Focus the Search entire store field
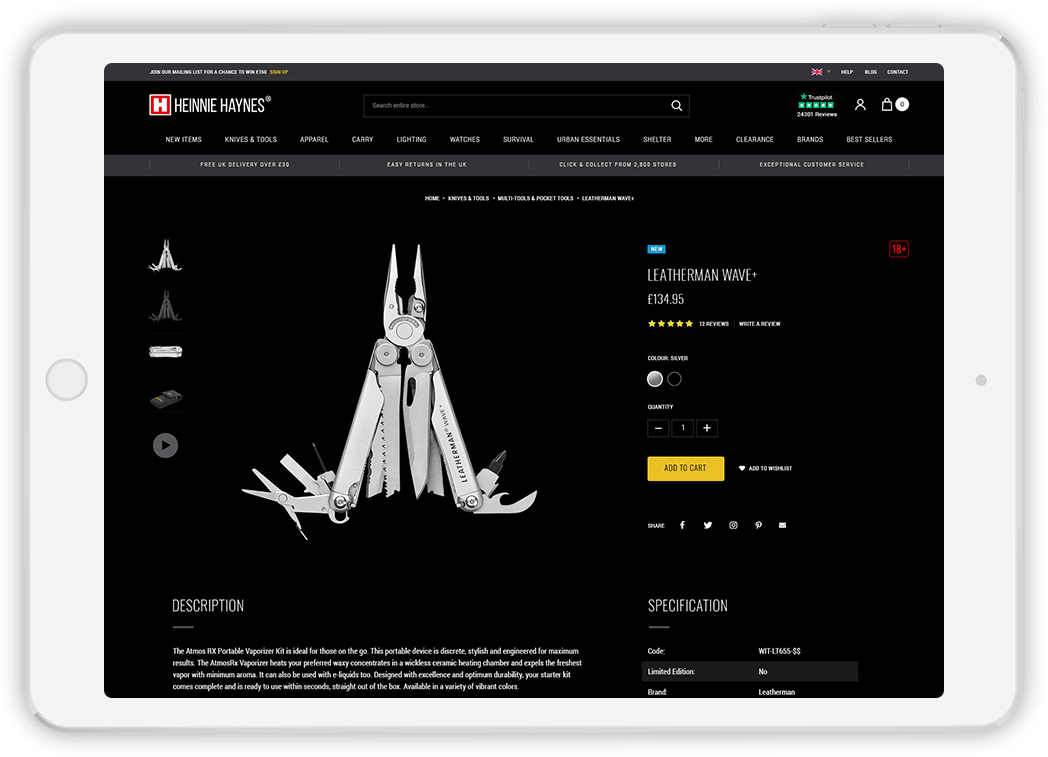The image size is (1048, 757). point(518,106)
